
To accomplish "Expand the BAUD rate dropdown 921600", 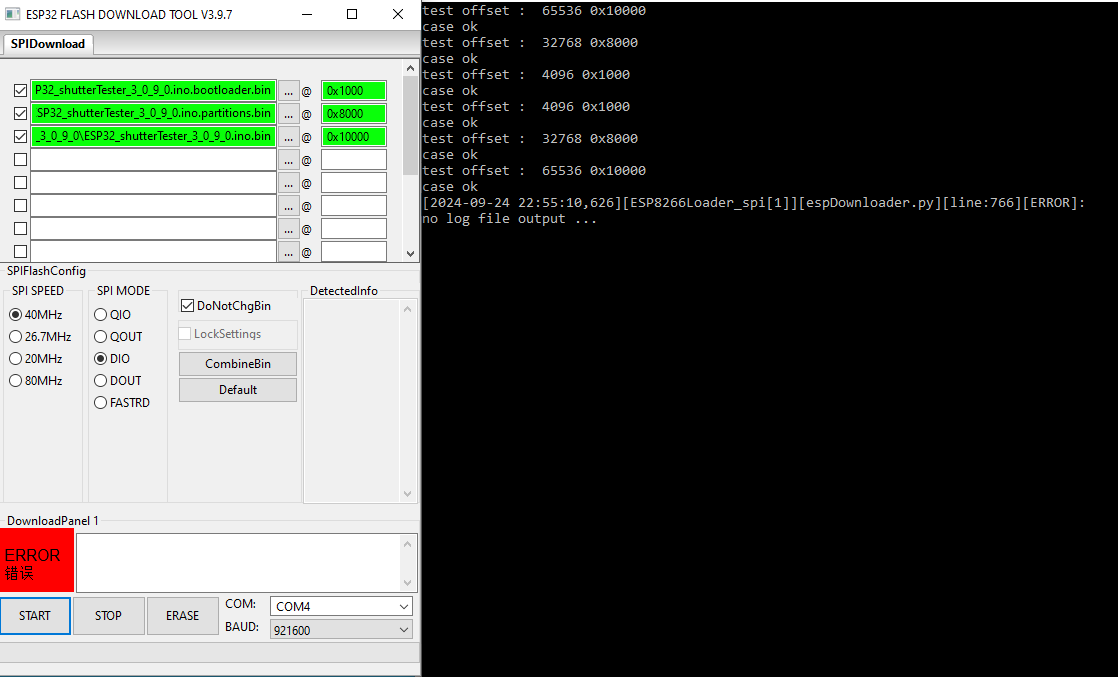I will [x=341, y=630].
